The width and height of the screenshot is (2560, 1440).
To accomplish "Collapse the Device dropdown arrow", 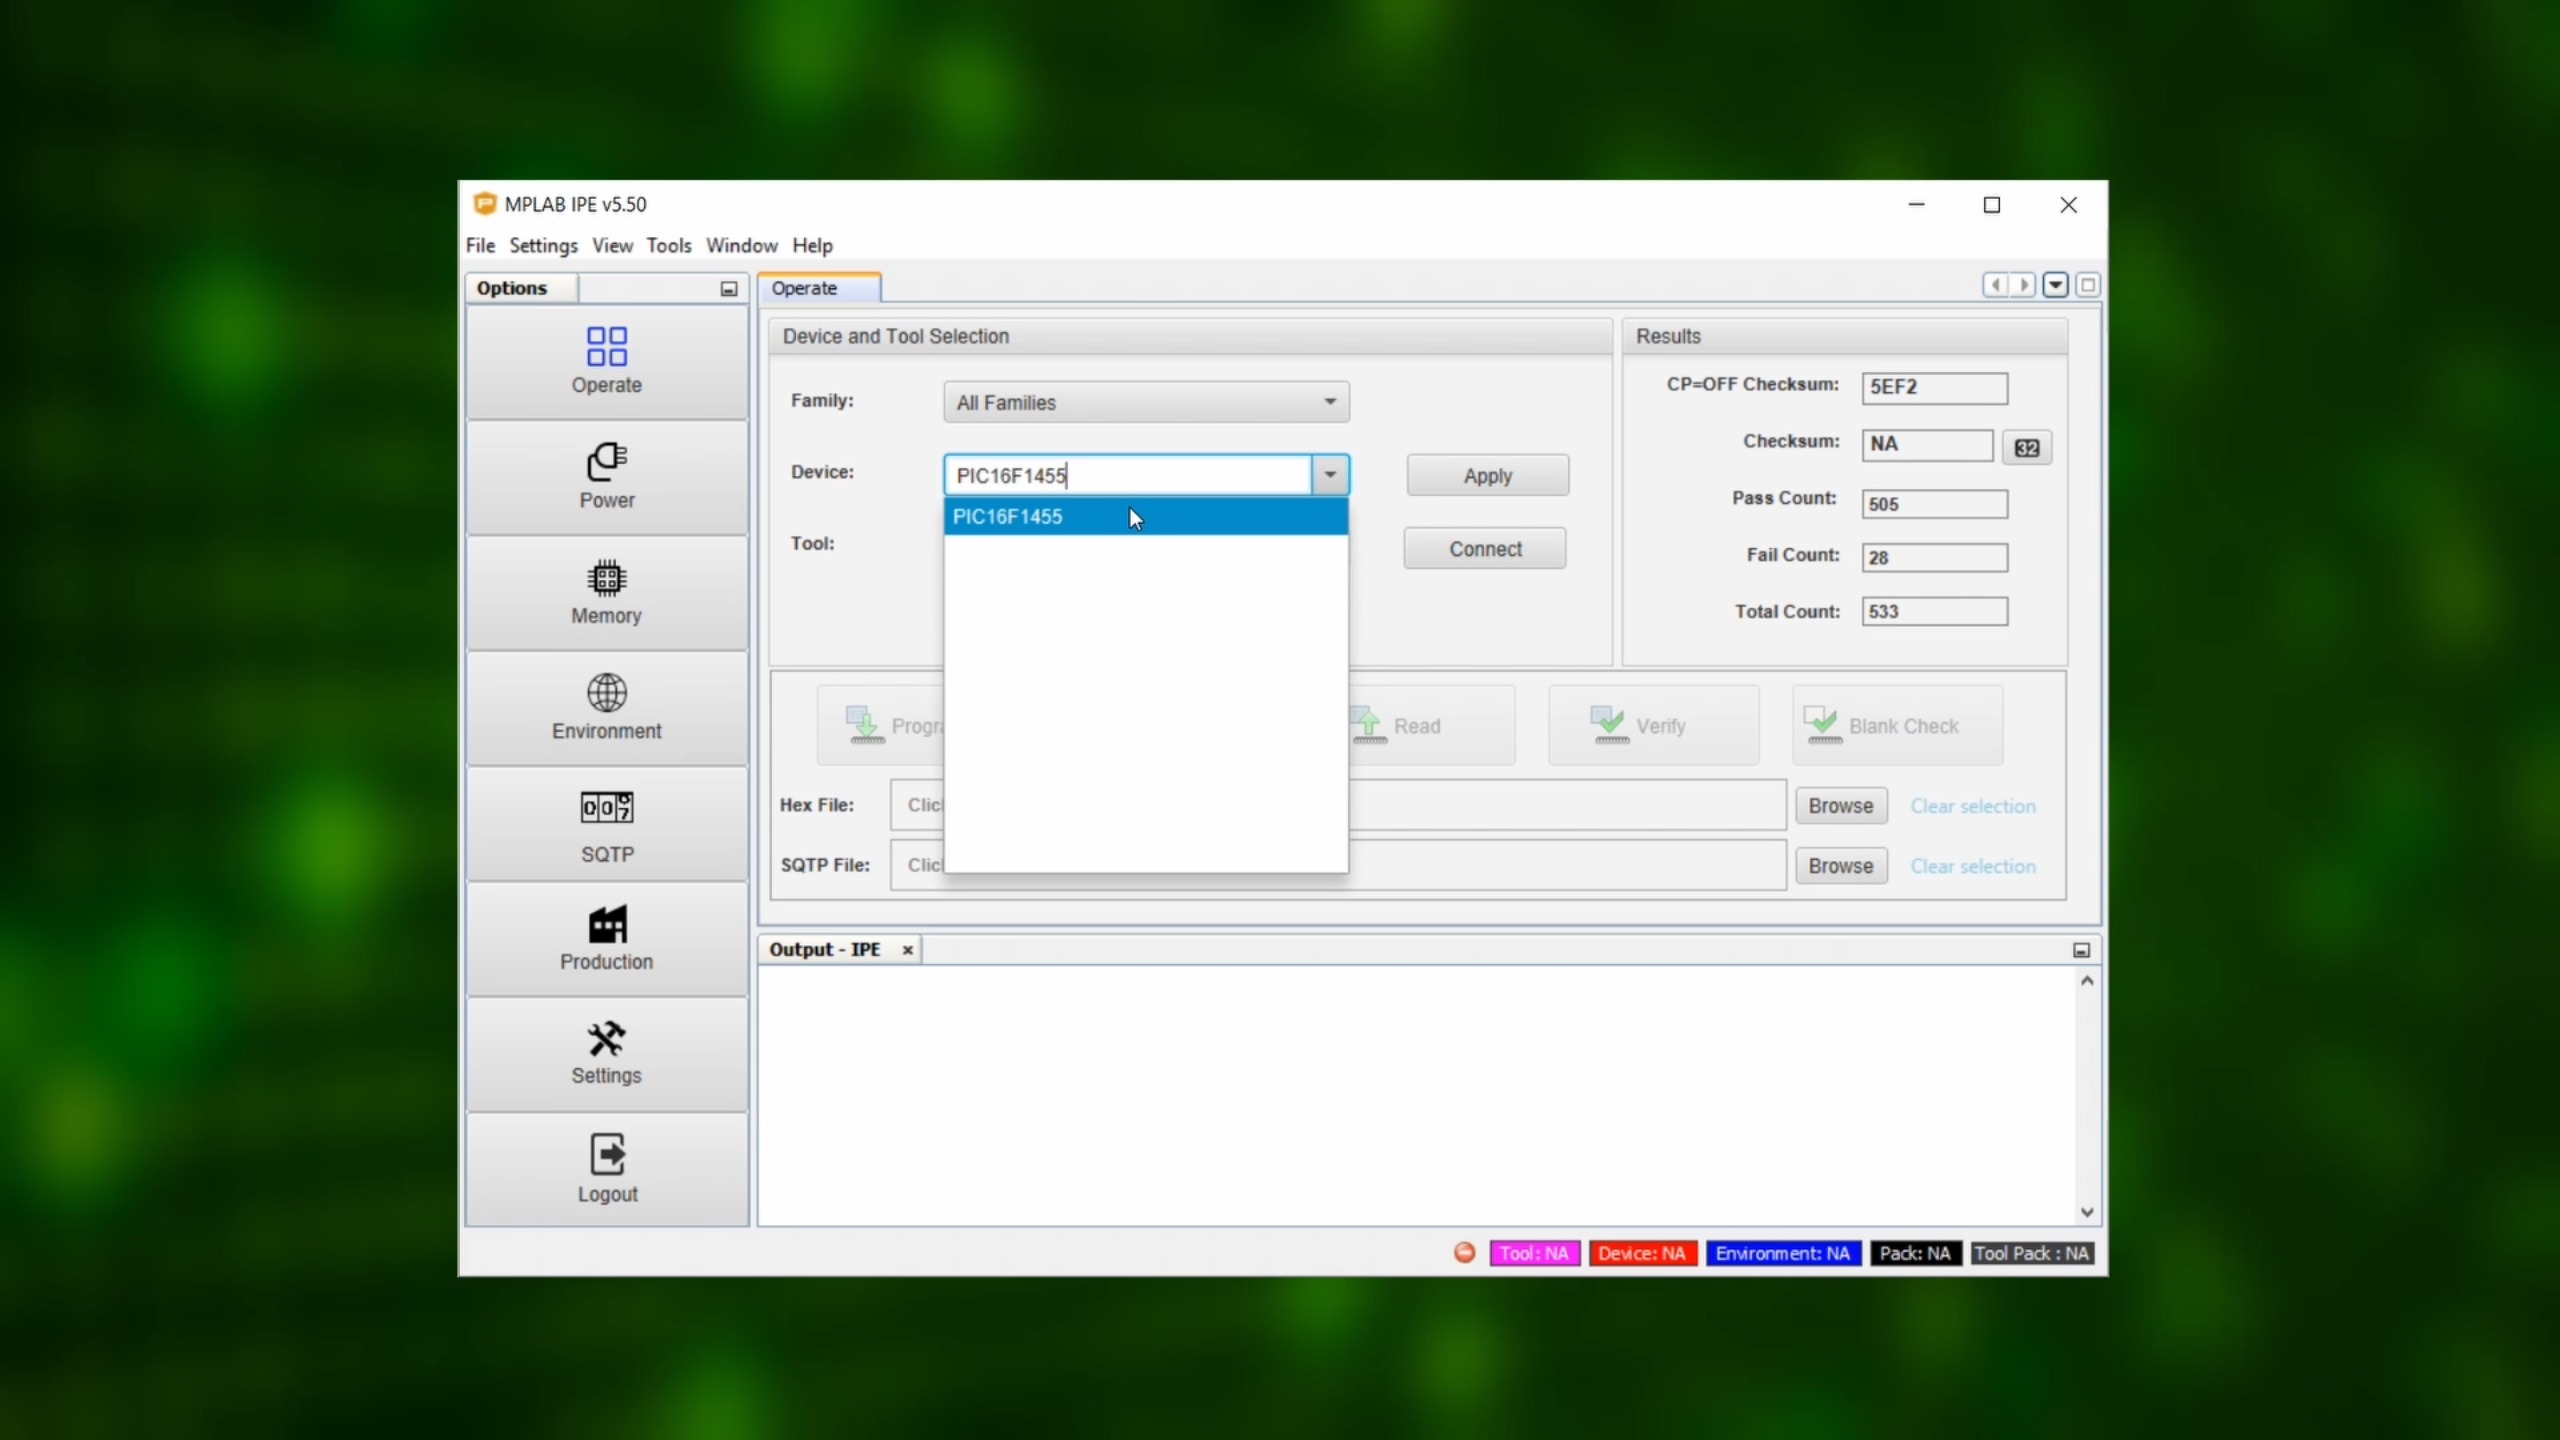I will click(1329, 475).
